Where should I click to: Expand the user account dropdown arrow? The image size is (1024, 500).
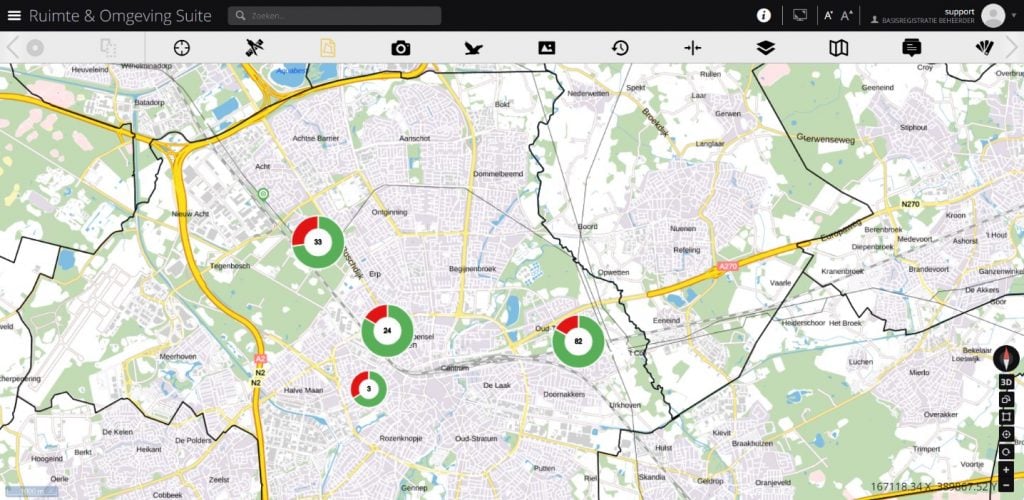pos(1014,16)
